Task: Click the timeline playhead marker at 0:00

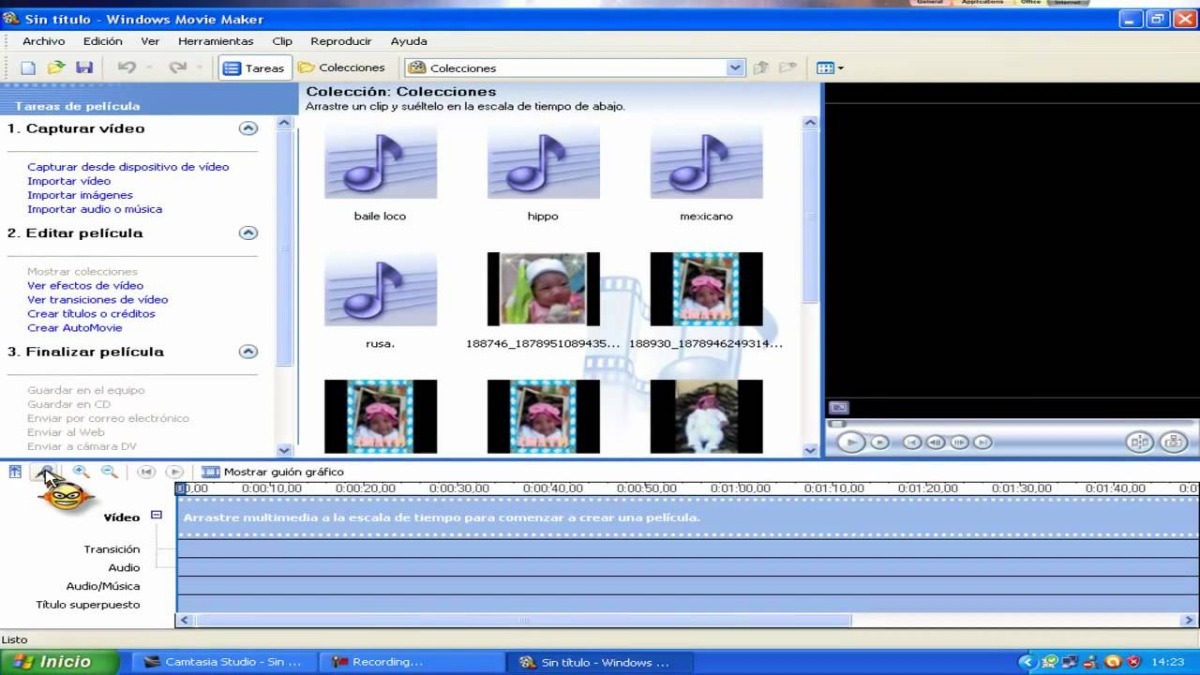Action: click(180, 489)
